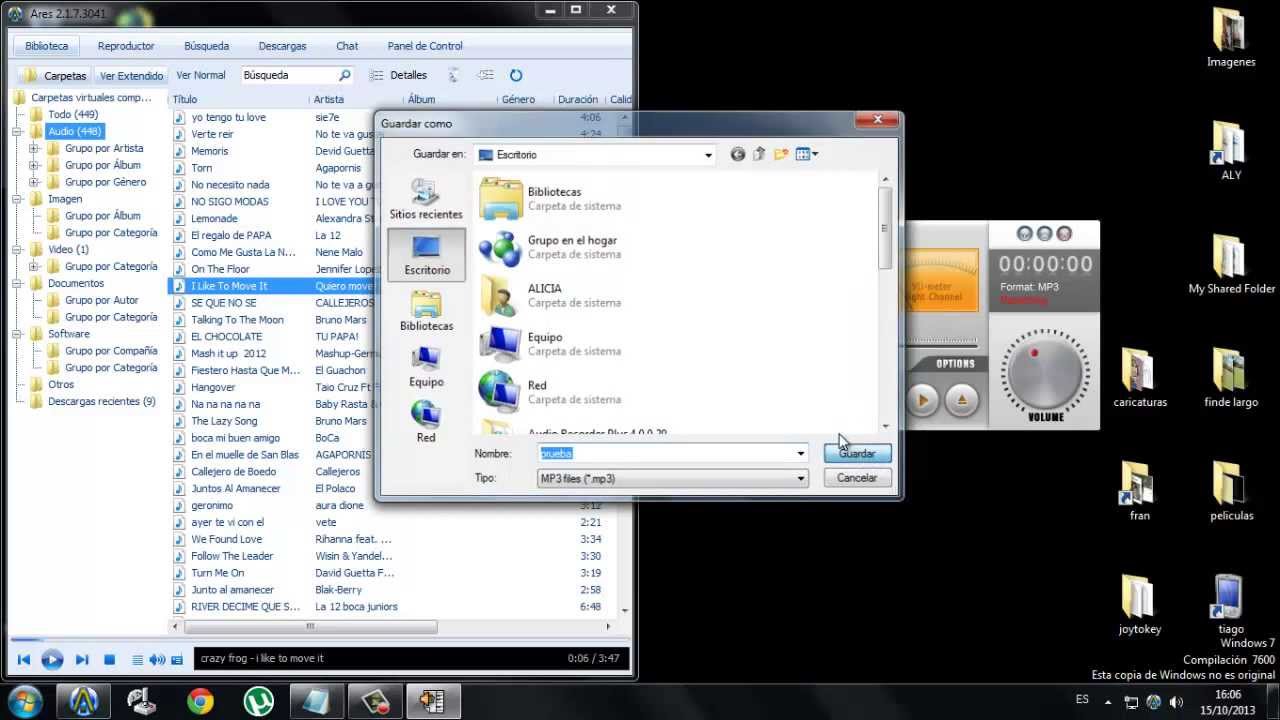Collapse Documentos tree node

(18, 283)
